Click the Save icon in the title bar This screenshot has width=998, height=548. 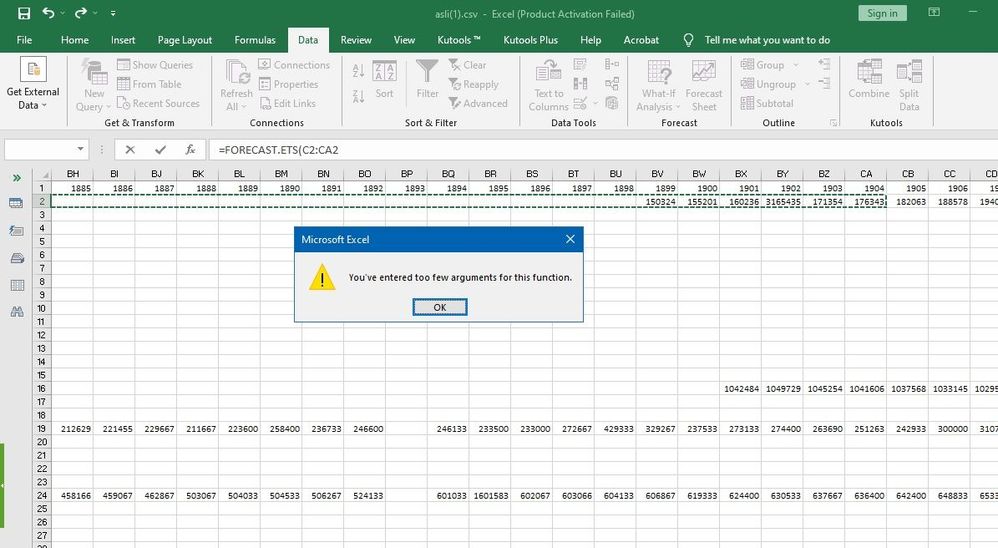tap(24, 13)
